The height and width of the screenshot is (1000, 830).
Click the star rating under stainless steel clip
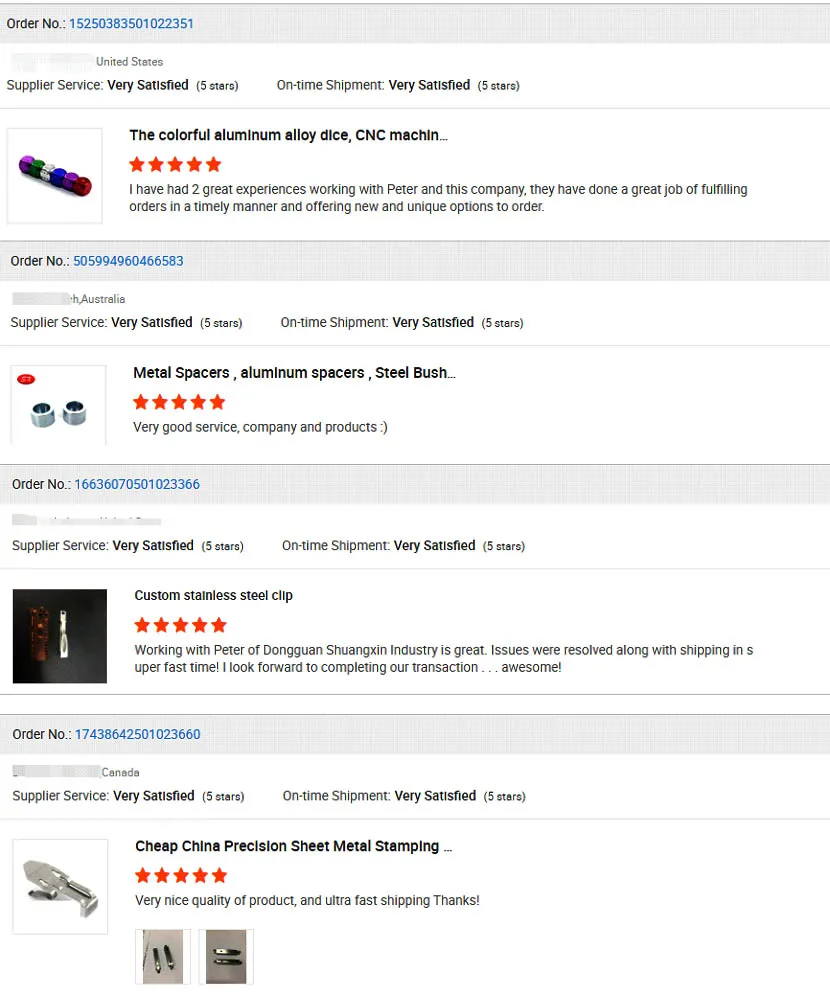coord(181,625)
